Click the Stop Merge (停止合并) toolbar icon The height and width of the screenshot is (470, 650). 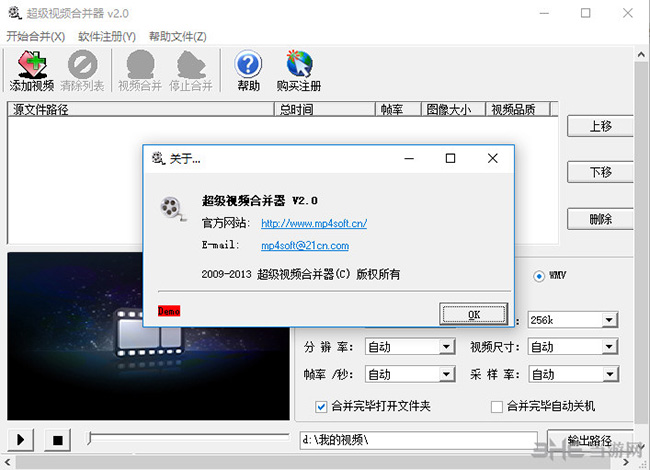pos(191,64)
